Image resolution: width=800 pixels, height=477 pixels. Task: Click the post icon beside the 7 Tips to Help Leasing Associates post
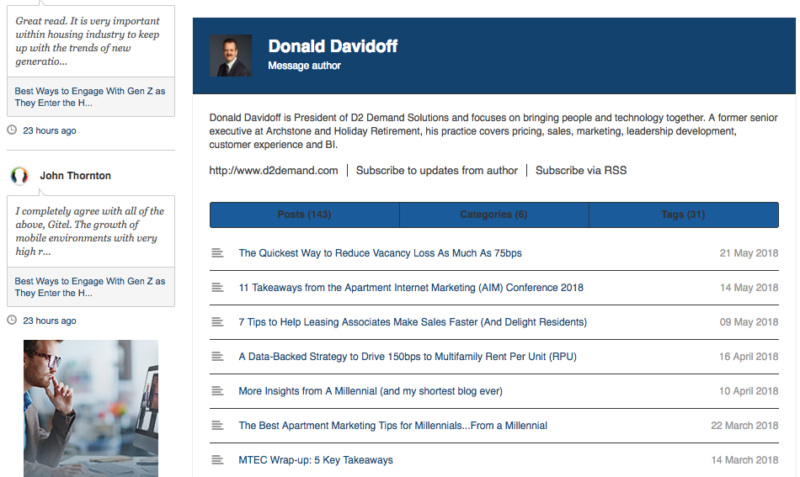[217, 322]
